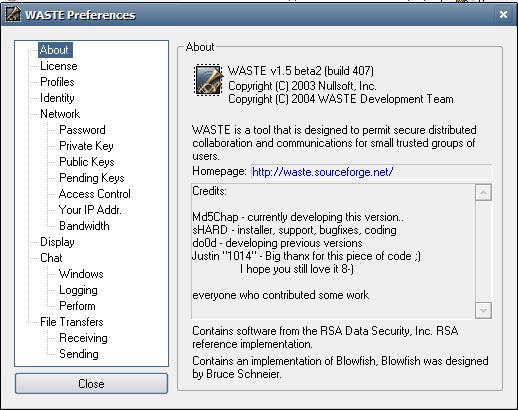518x410 pixels.
Task: Open Sending file transfer settings
Action: point(79,354)
